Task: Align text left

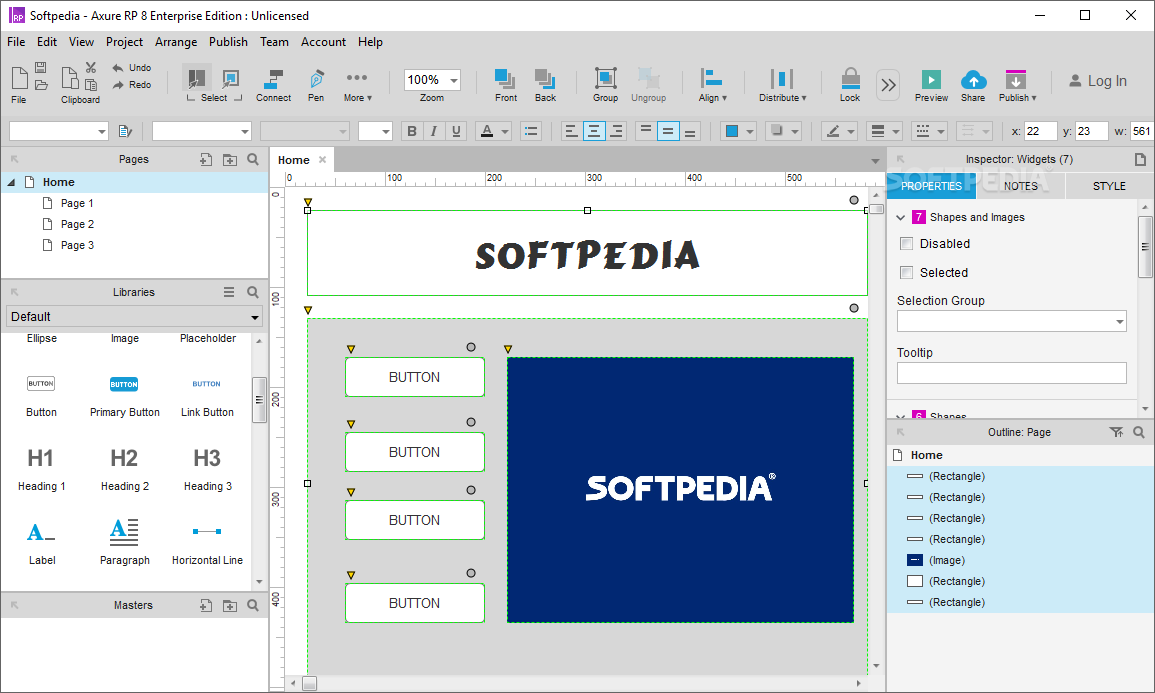Action: click(x=571, y=132)
